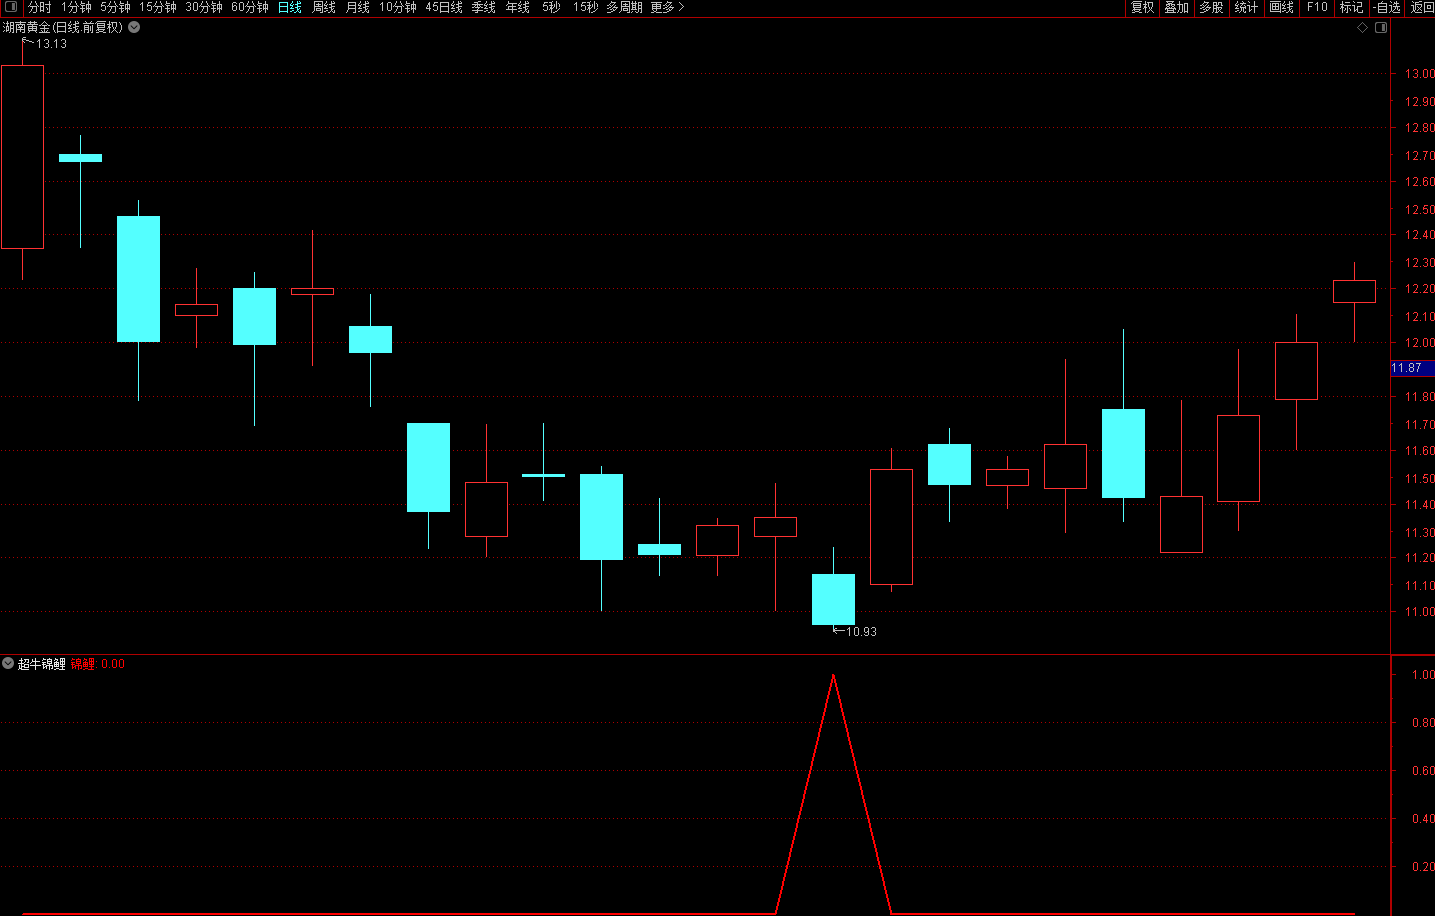
Task: Click the 锦鲤: 0.00 indicator value
Action: [98, 664]
